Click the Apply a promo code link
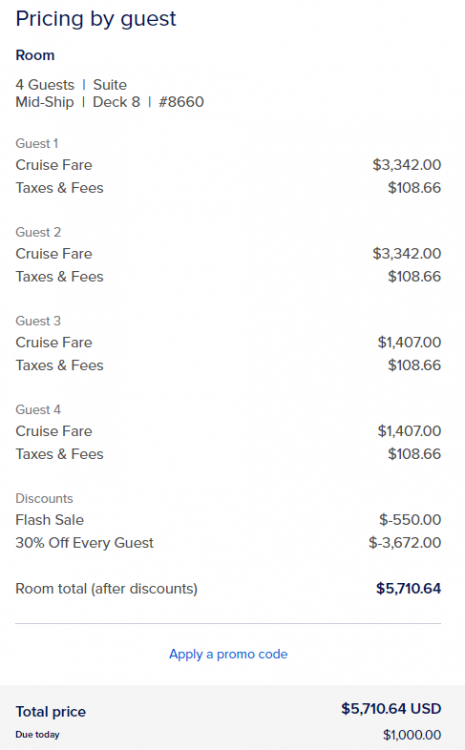 click(x=228, y=654)
